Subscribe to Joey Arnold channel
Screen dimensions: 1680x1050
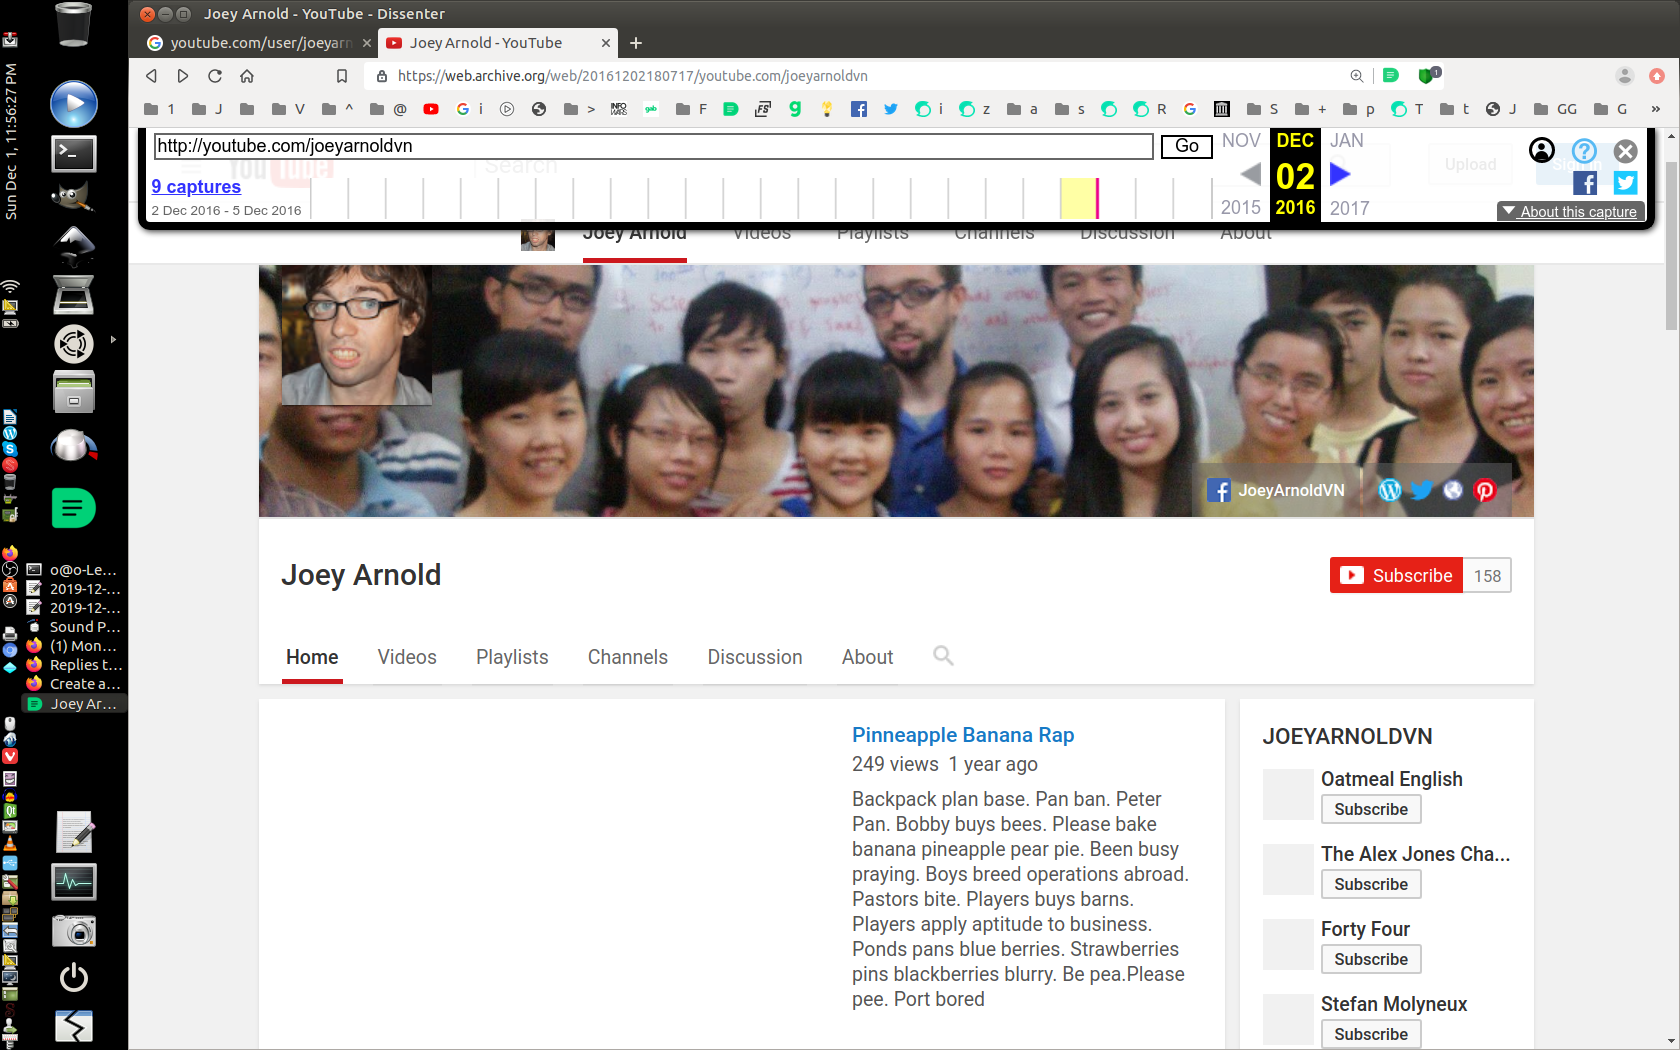pos(1396,576)
